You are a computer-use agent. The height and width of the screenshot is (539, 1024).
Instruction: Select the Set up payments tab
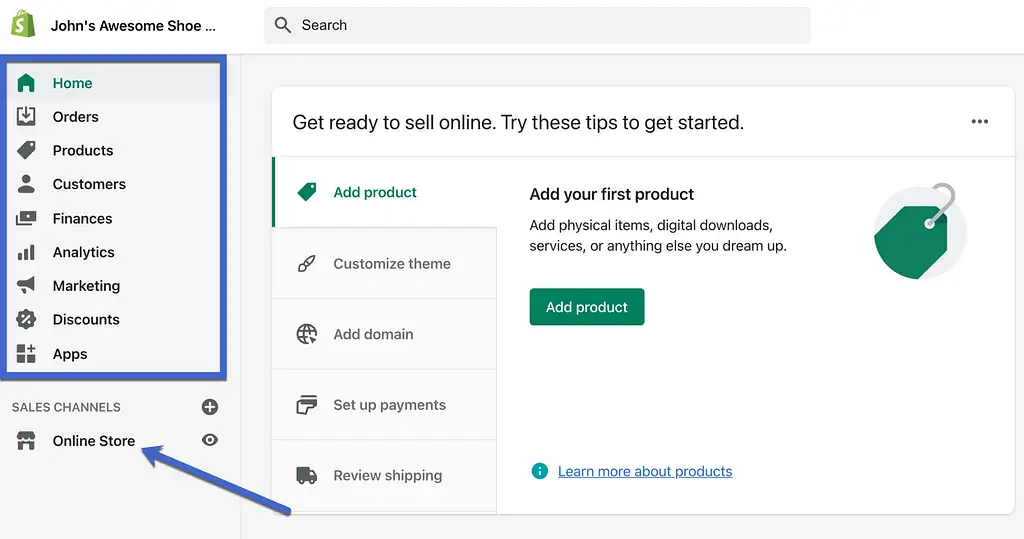tap(385, 404)
